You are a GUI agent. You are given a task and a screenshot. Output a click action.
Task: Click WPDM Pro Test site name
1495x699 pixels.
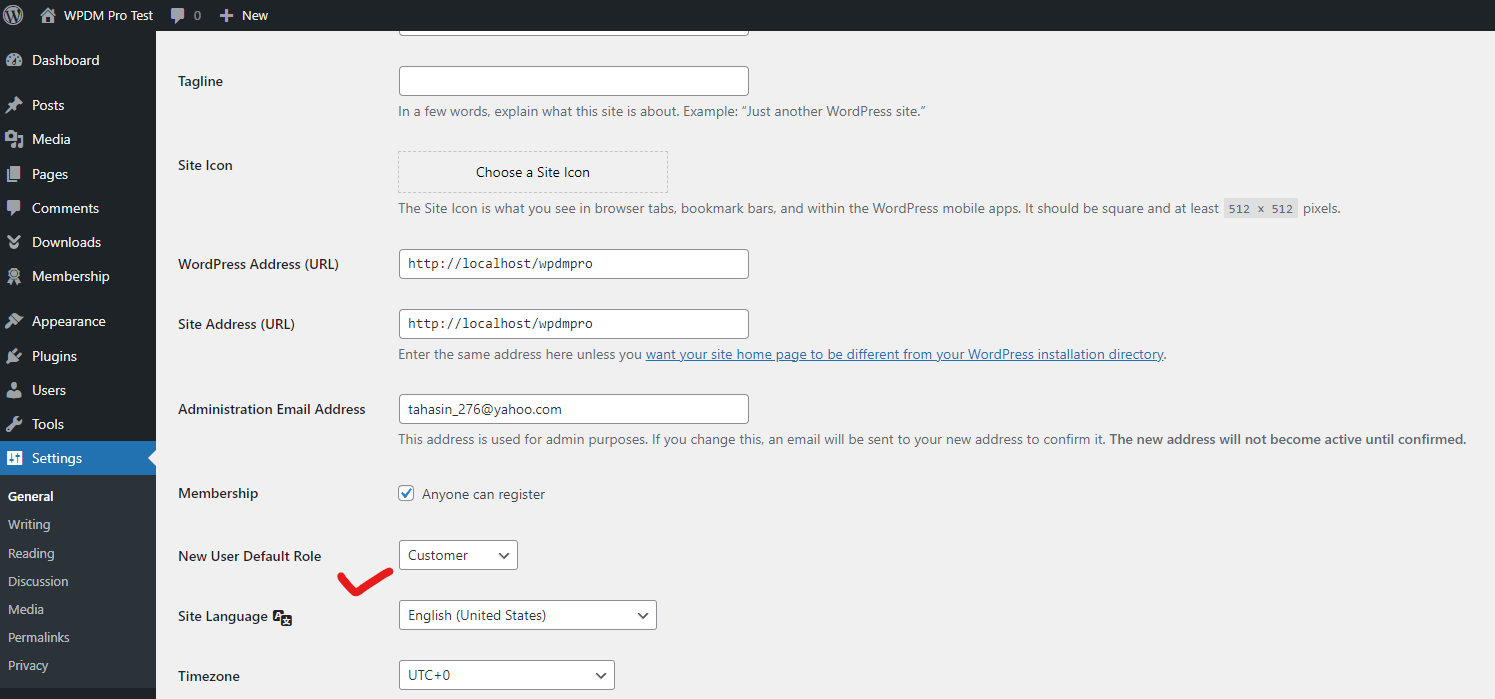click(108, 16)
